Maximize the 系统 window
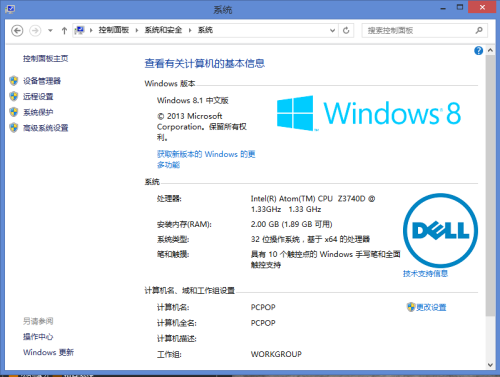 (460, 7)
